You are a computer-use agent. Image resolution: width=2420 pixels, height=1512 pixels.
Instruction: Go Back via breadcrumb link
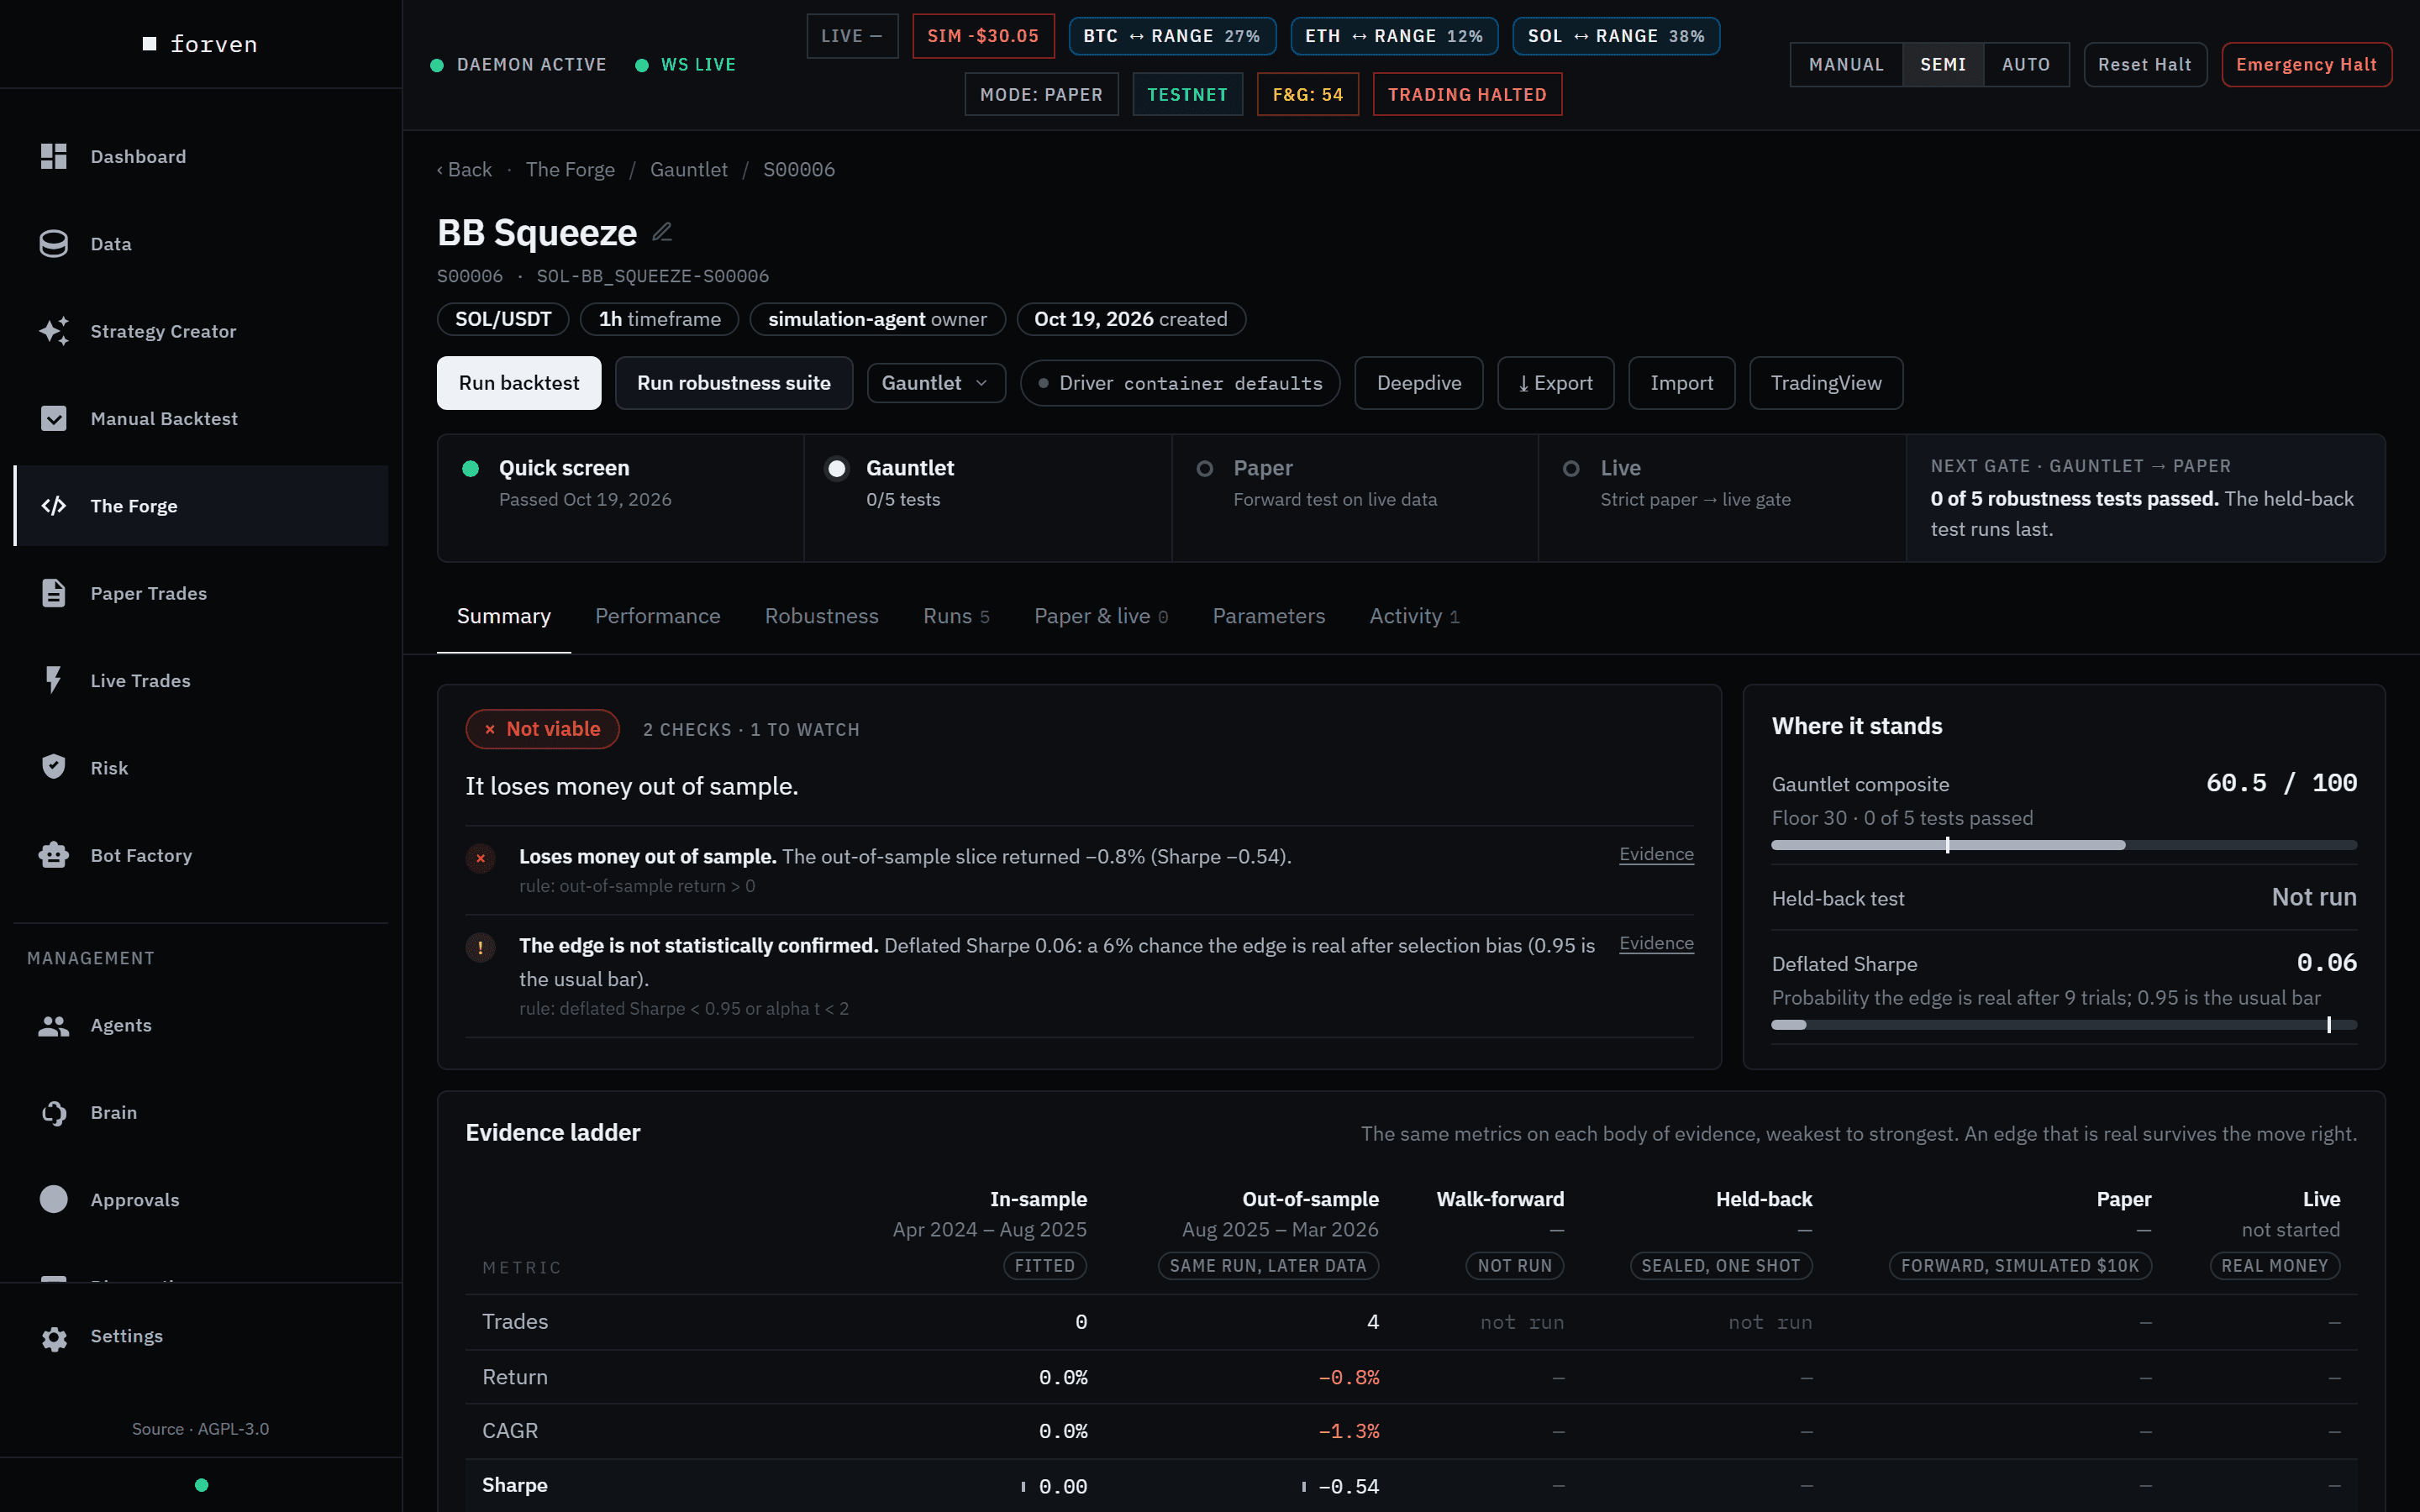point(464,169)
